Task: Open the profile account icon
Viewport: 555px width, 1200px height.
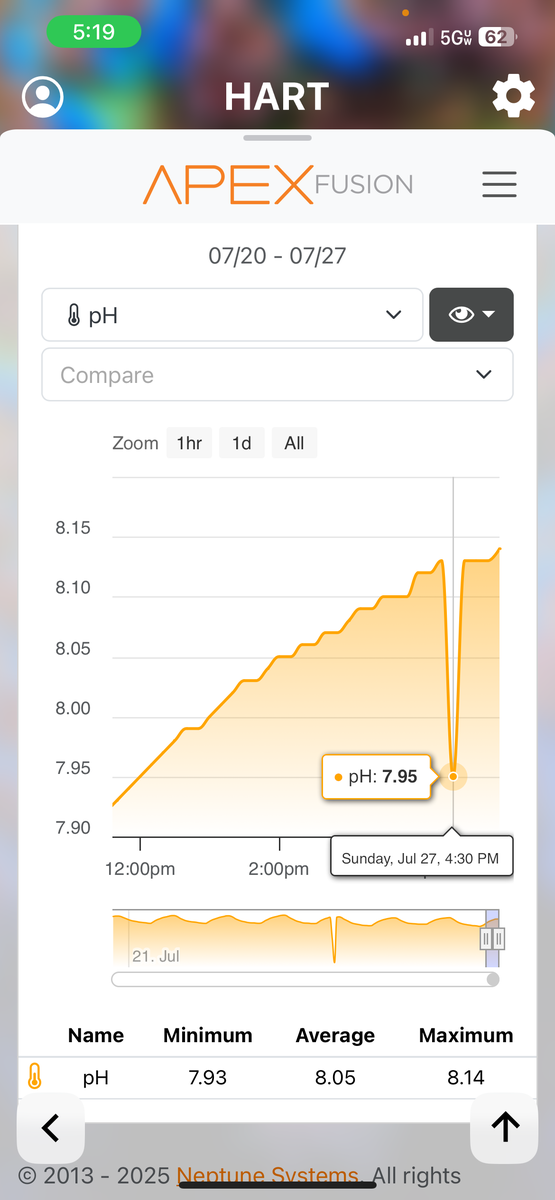Action: 43,97
